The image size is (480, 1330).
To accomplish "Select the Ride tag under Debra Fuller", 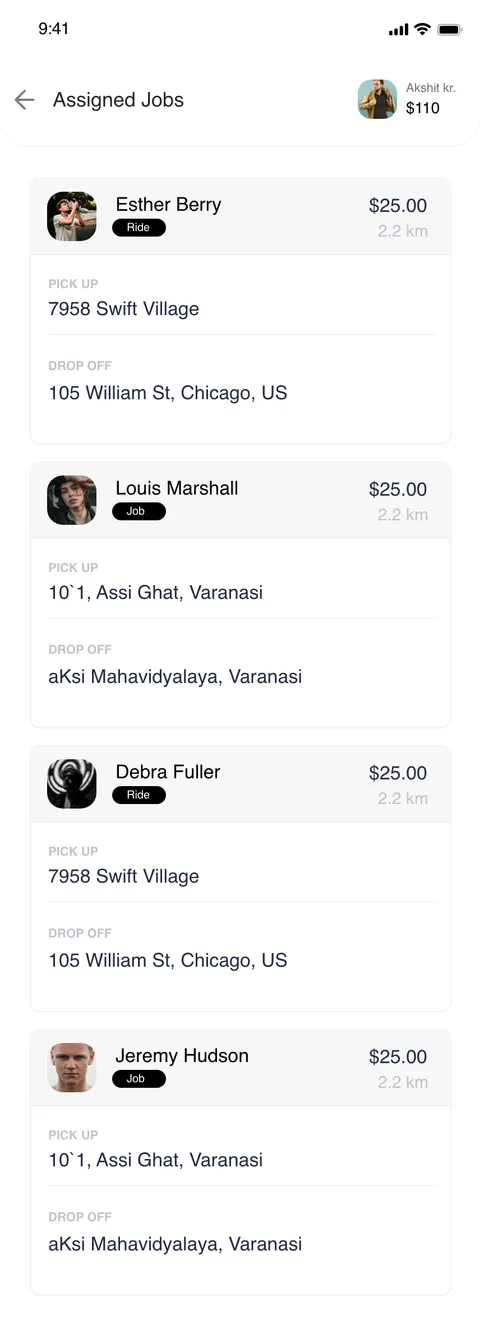I will point(139,796).
